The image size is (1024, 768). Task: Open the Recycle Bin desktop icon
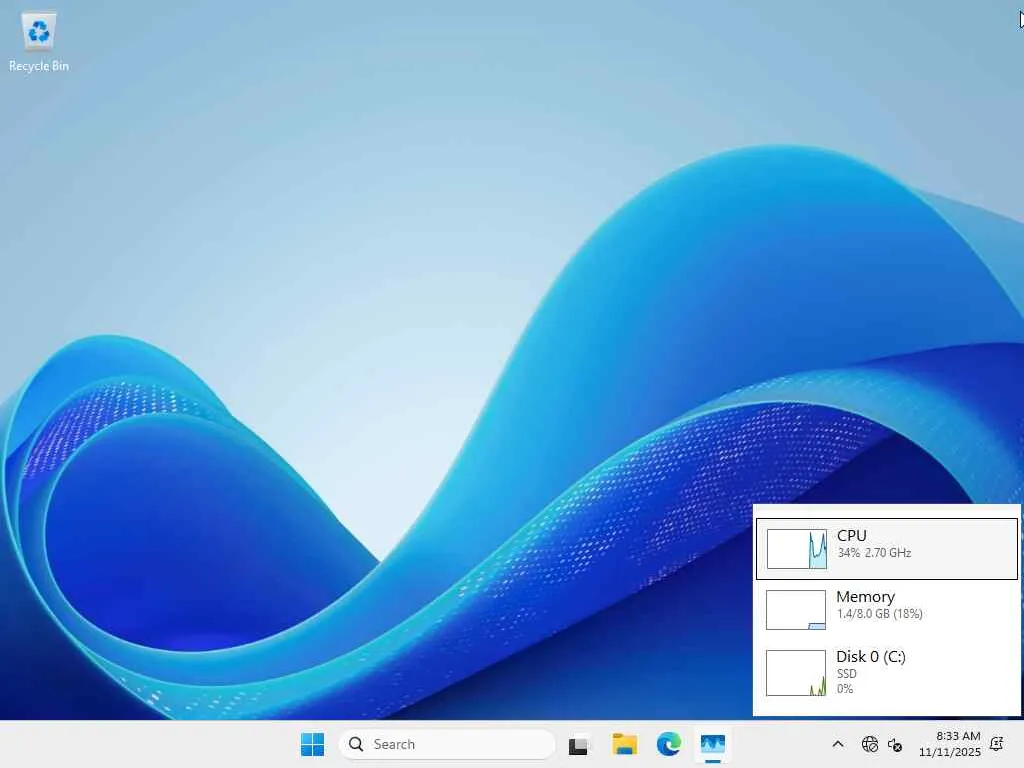[x=39, y=42]
